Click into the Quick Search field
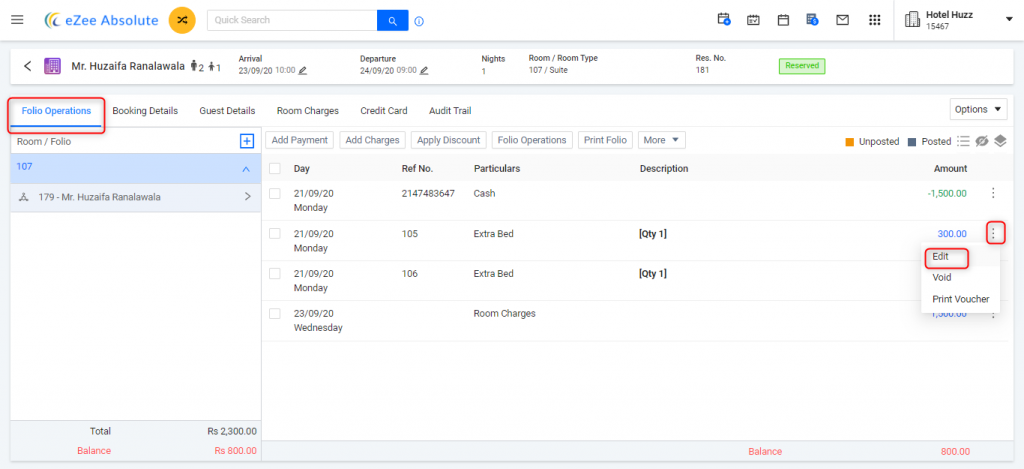1024x469 pixels. [x=292, y=20]
